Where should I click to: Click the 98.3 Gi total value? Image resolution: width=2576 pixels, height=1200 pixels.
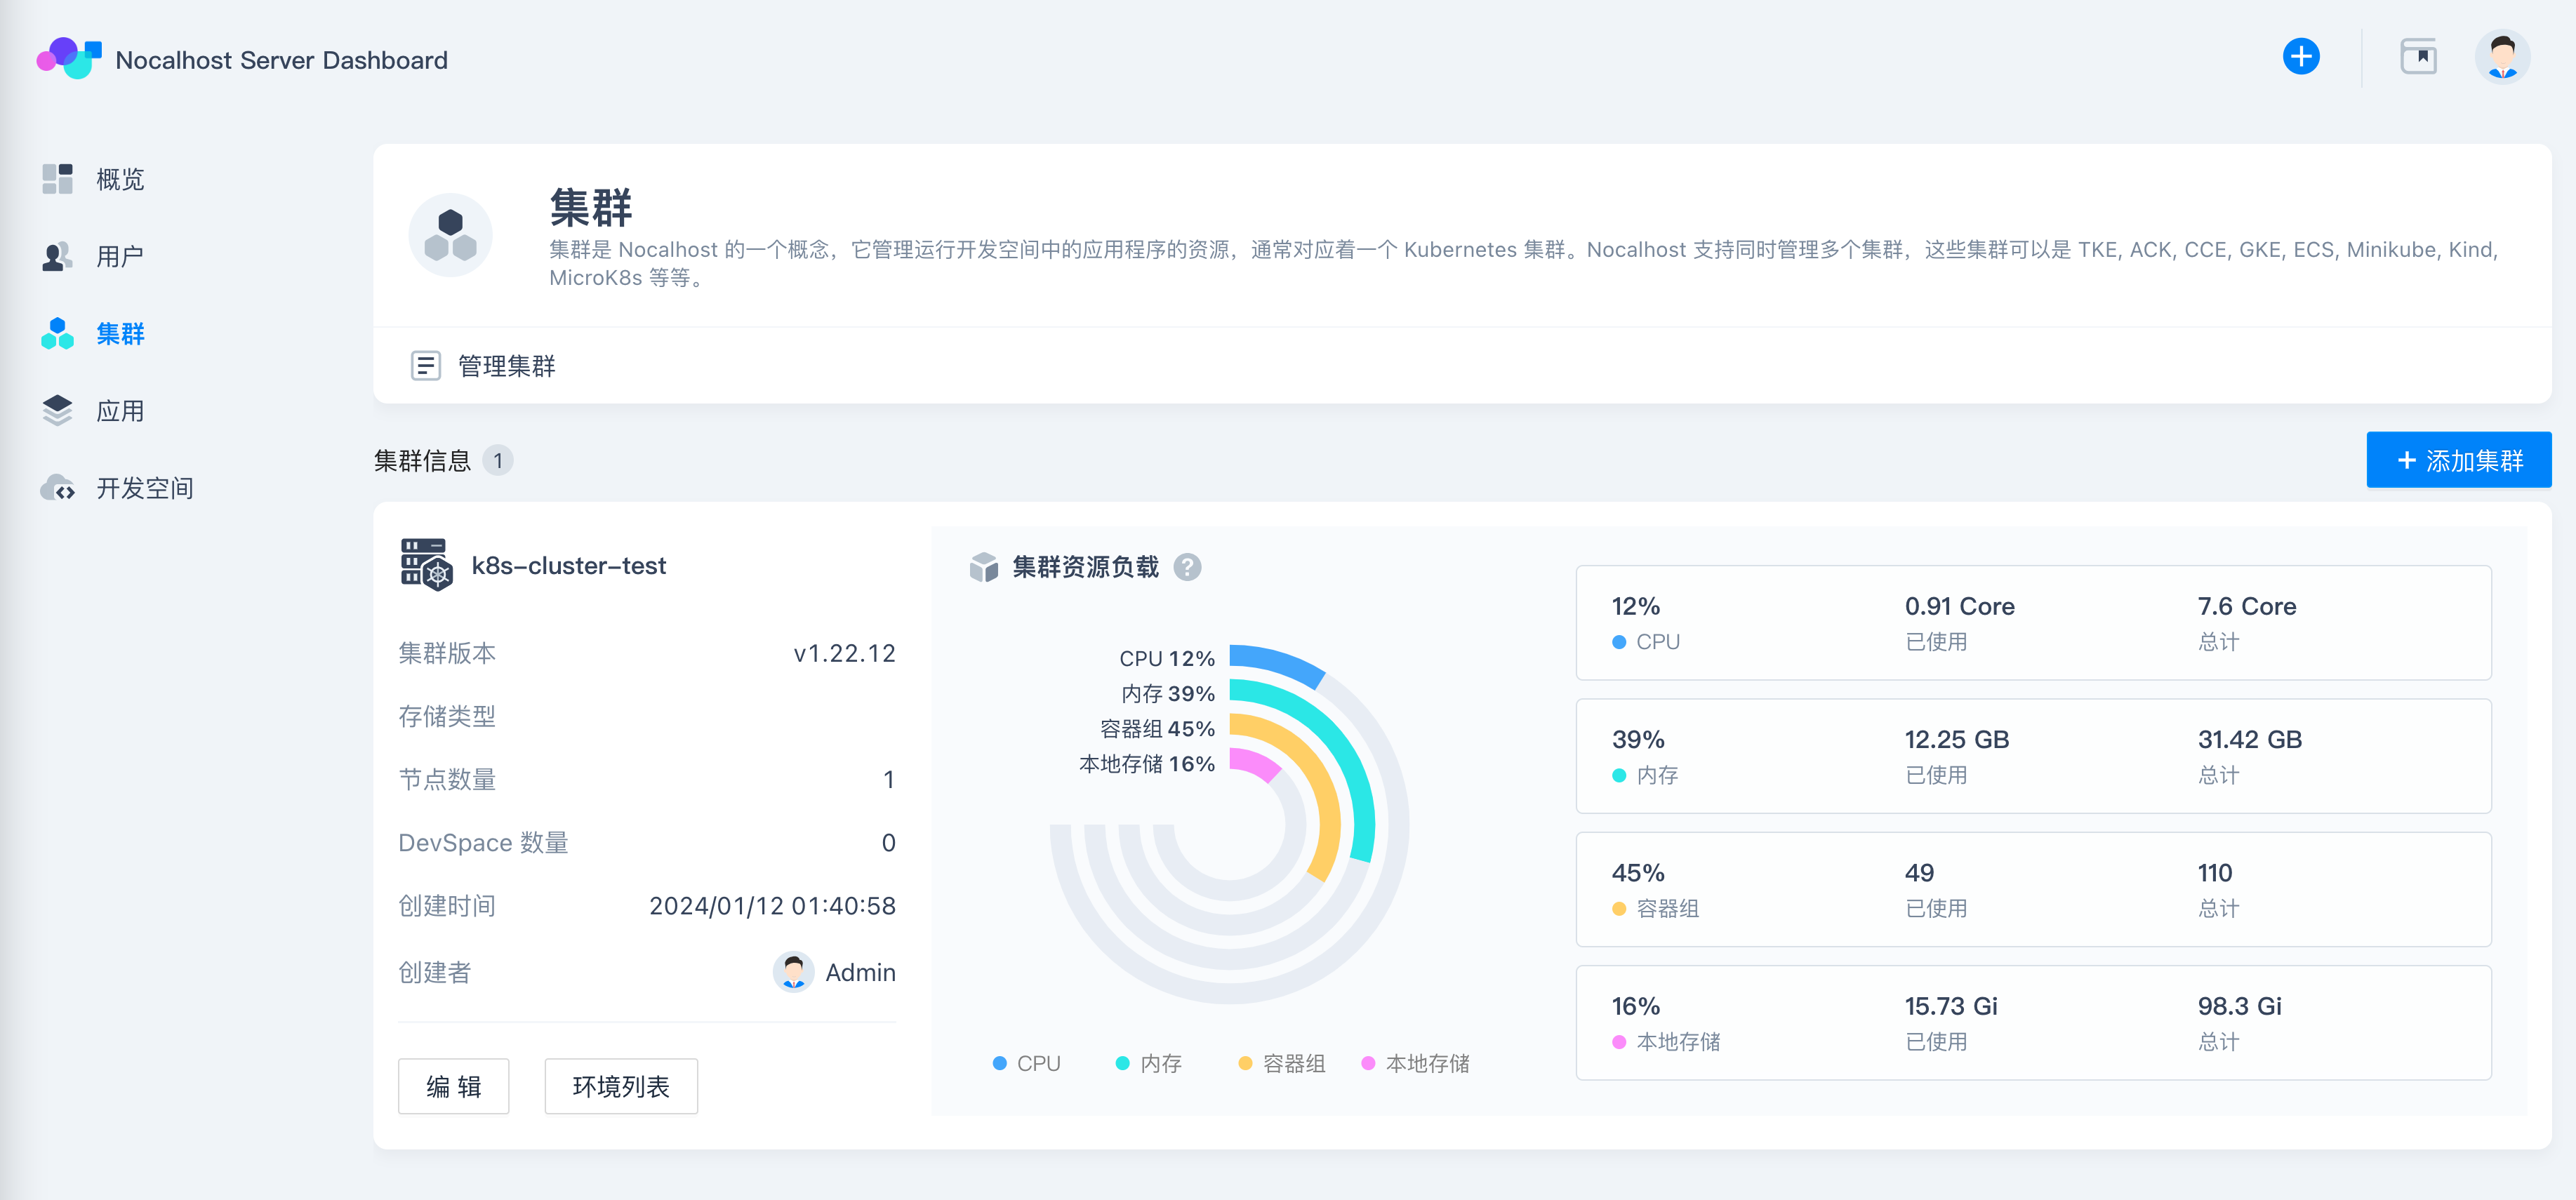point(2240,1006)
